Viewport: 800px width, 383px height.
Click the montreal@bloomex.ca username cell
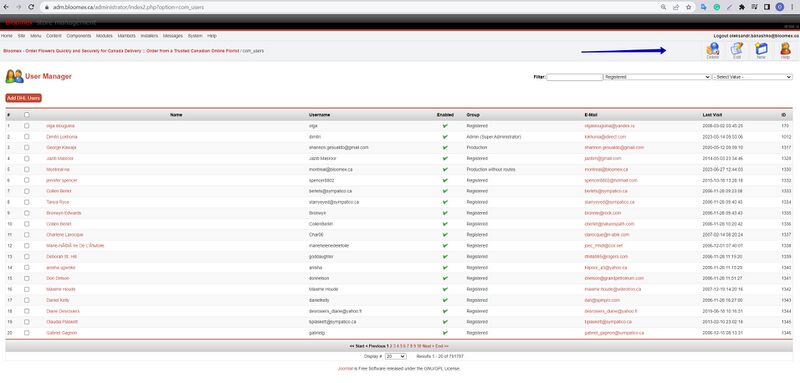(x=331, y=169)
